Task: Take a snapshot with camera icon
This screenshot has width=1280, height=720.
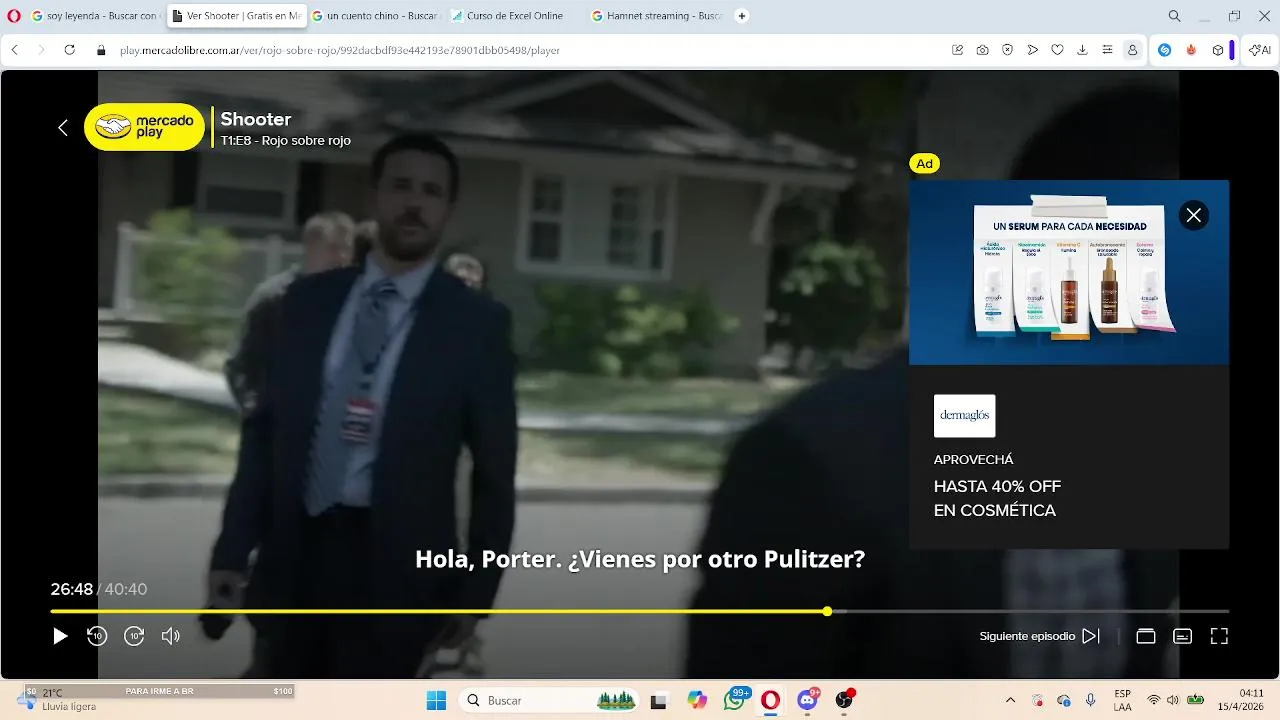Action: tap(983, 50)
